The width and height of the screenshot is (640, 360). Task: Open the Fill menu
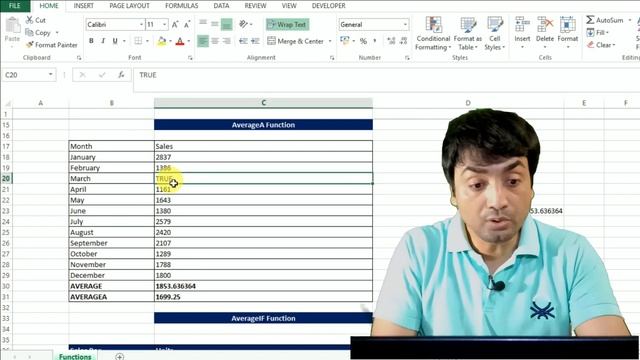click(x=598, y=32)
